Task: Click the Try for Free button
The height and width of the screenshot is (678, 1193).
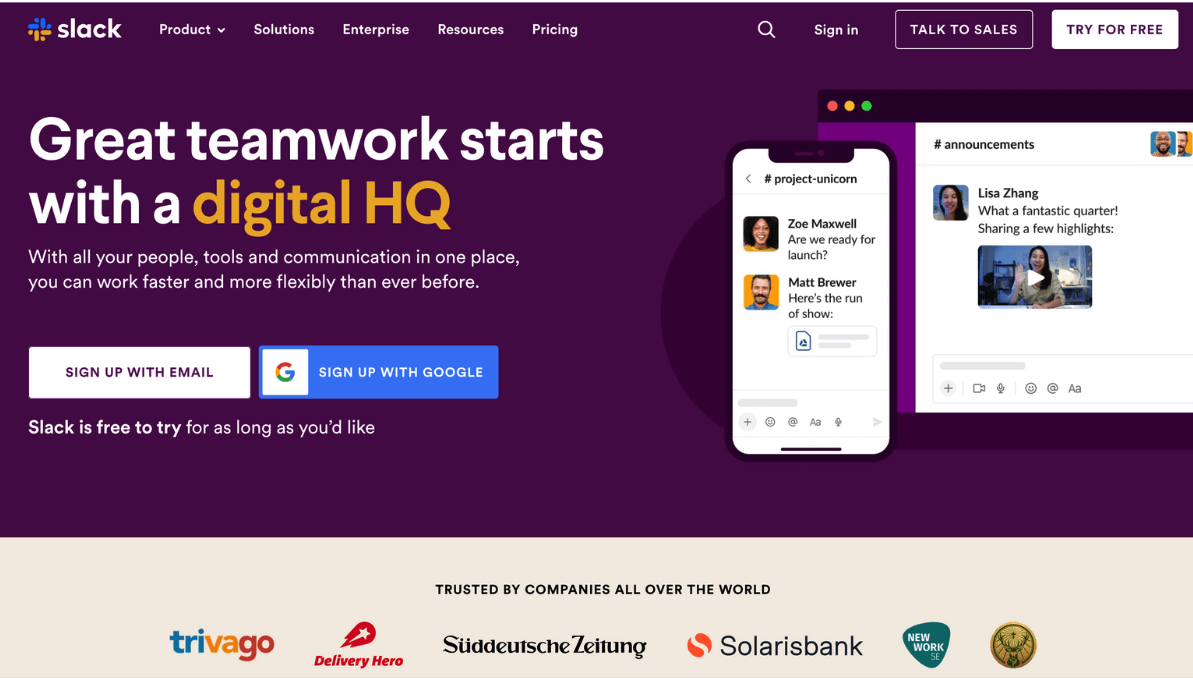Action: coord(1115,30)
